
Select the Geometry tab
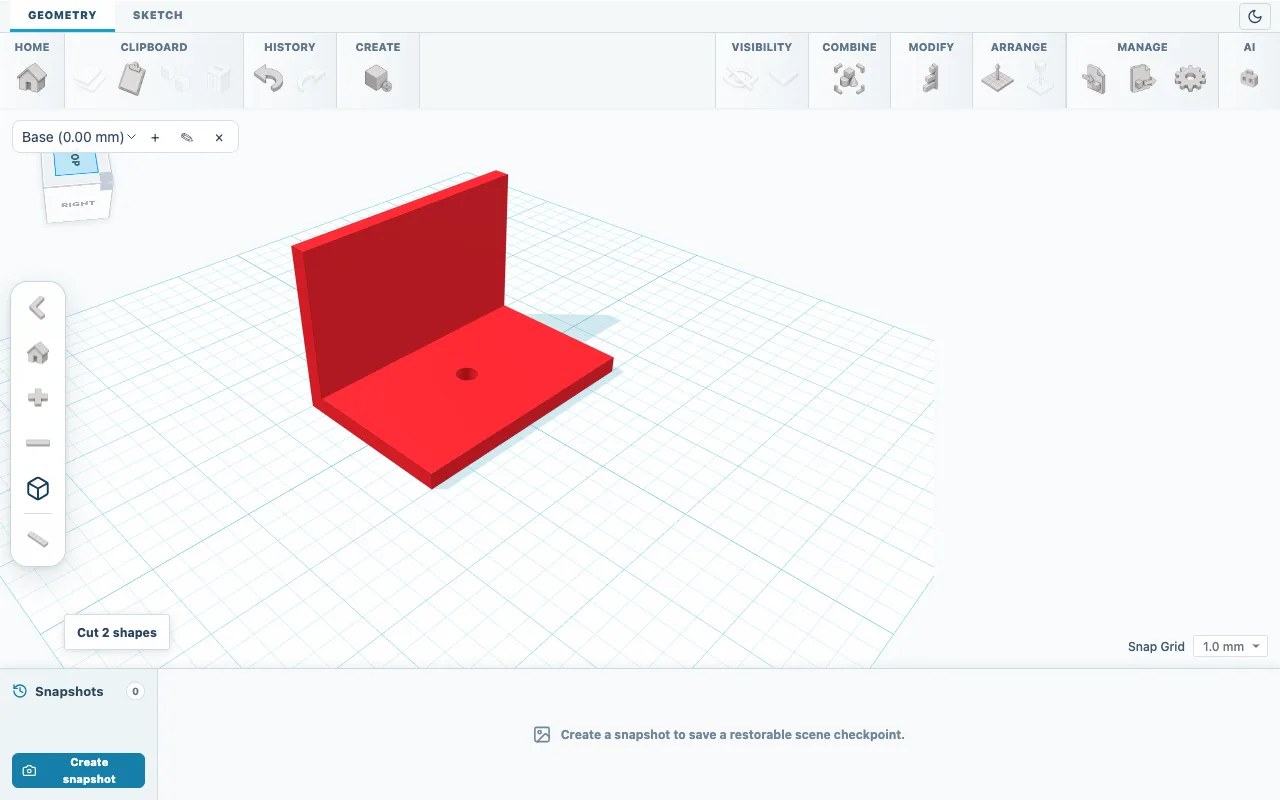62,15
